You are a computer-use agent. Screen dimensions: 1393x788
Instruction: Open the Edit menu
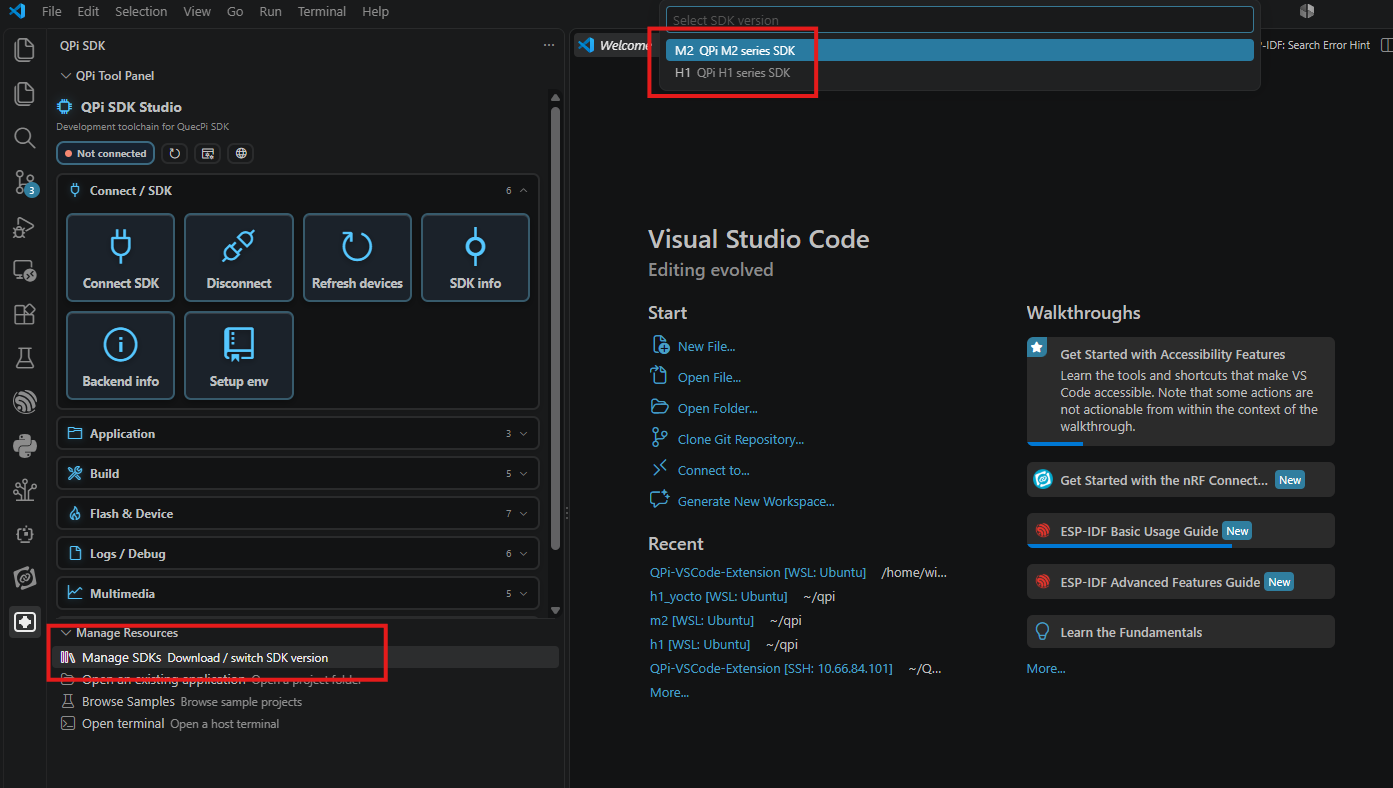click(88, 12)
